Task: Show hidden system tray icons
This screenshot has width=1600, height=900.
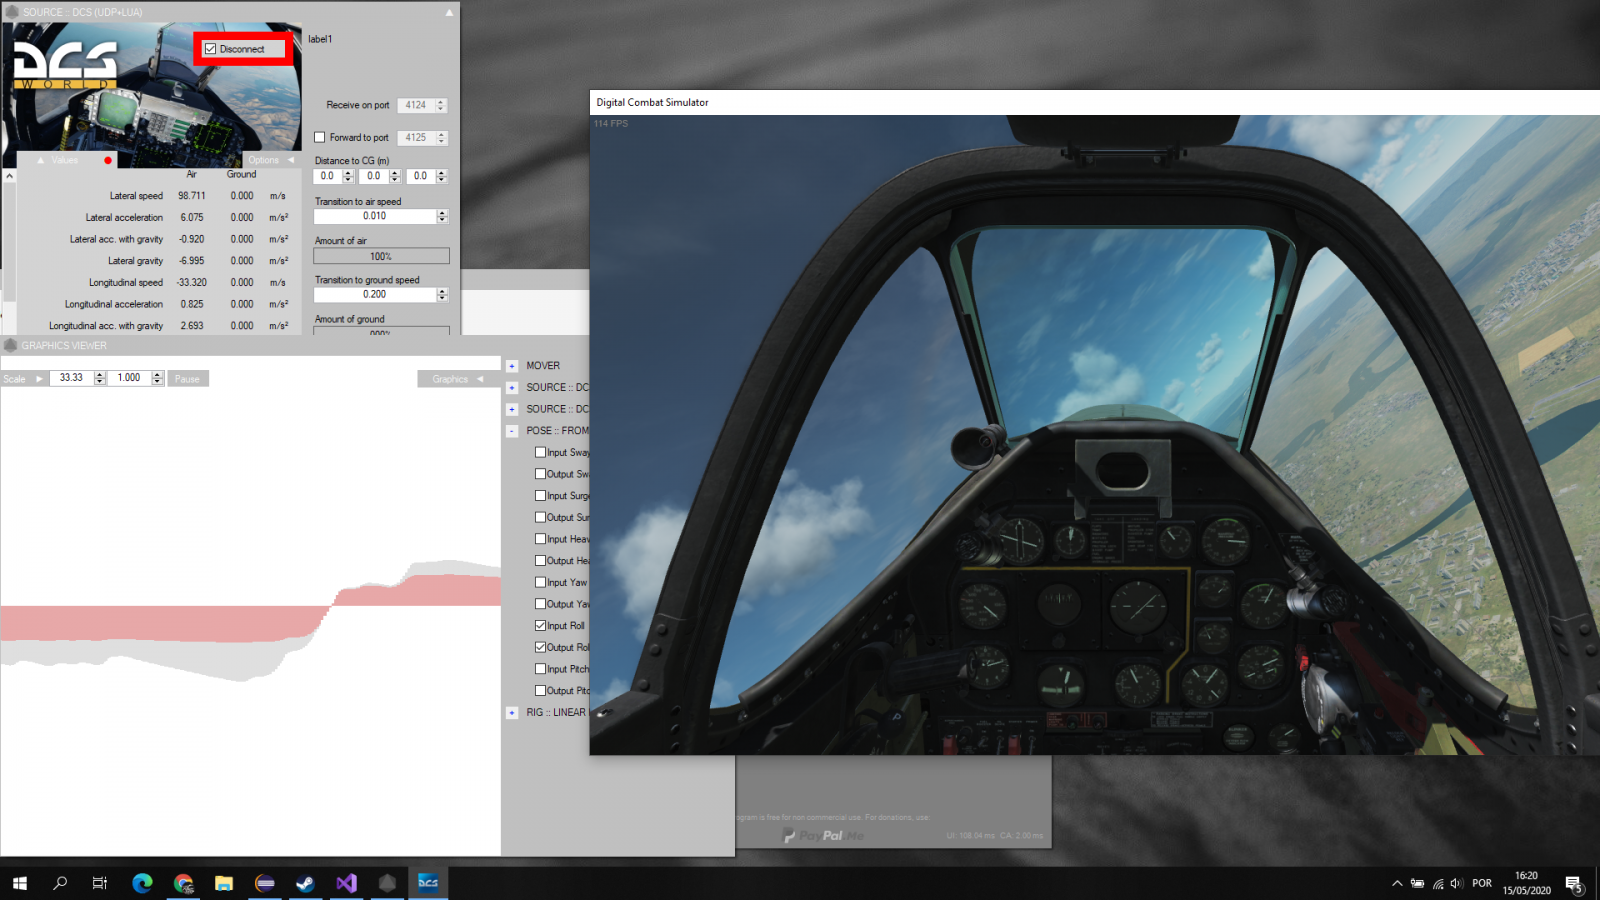Action: (x=1397, y=883)
